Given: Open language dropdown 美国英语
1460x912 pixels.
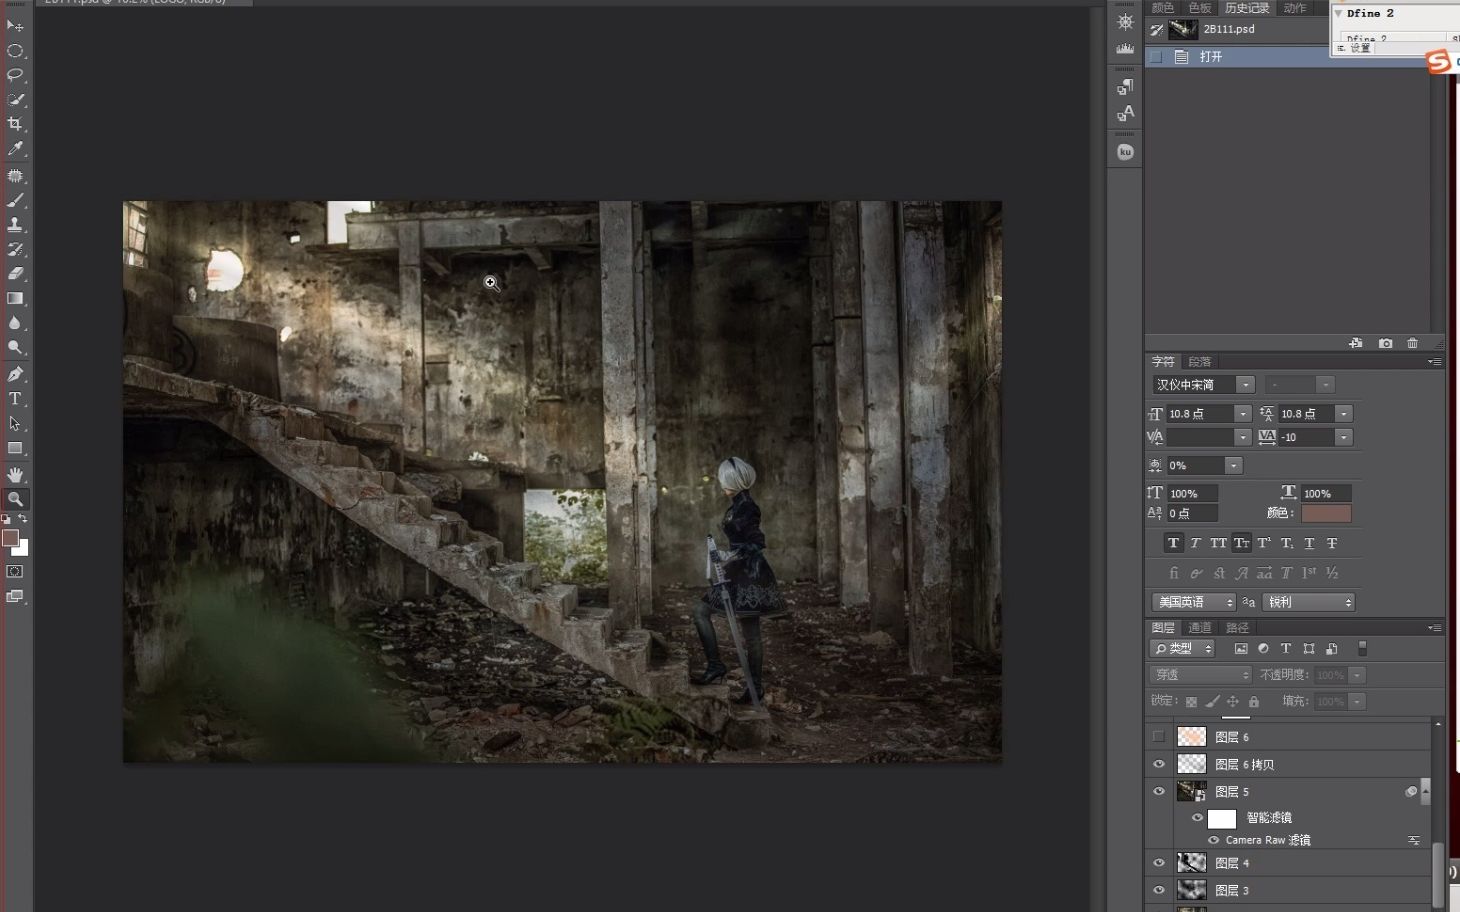Looking at the screenshot, I should 1194,602.
